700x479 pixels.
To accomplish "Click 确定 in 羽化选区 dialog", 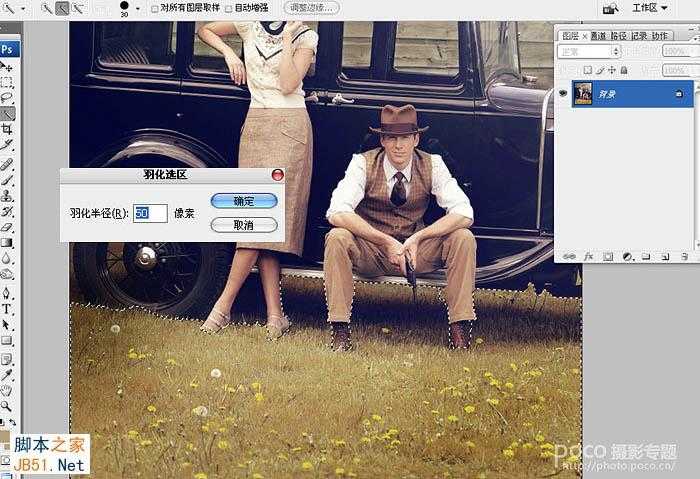I will [244, 201].
